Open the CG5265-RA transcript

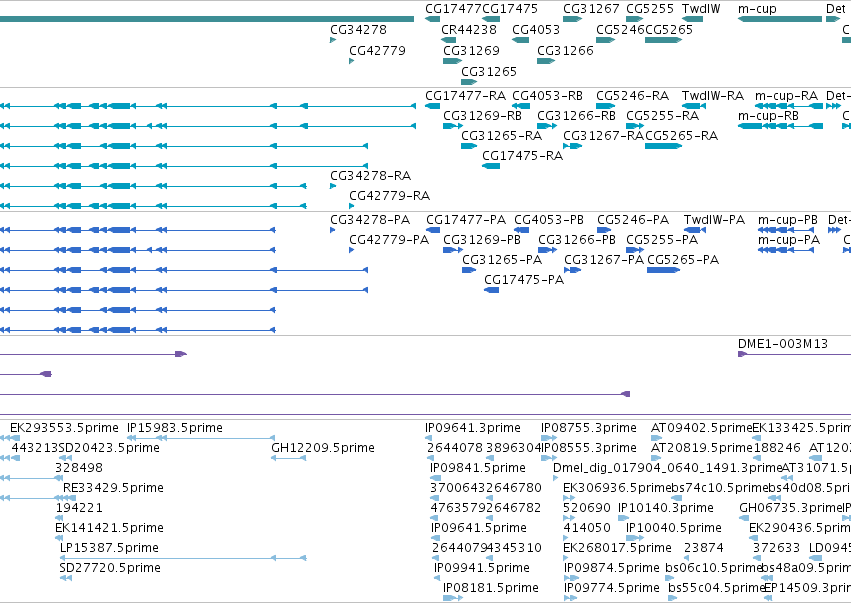(x=663, y=146)
